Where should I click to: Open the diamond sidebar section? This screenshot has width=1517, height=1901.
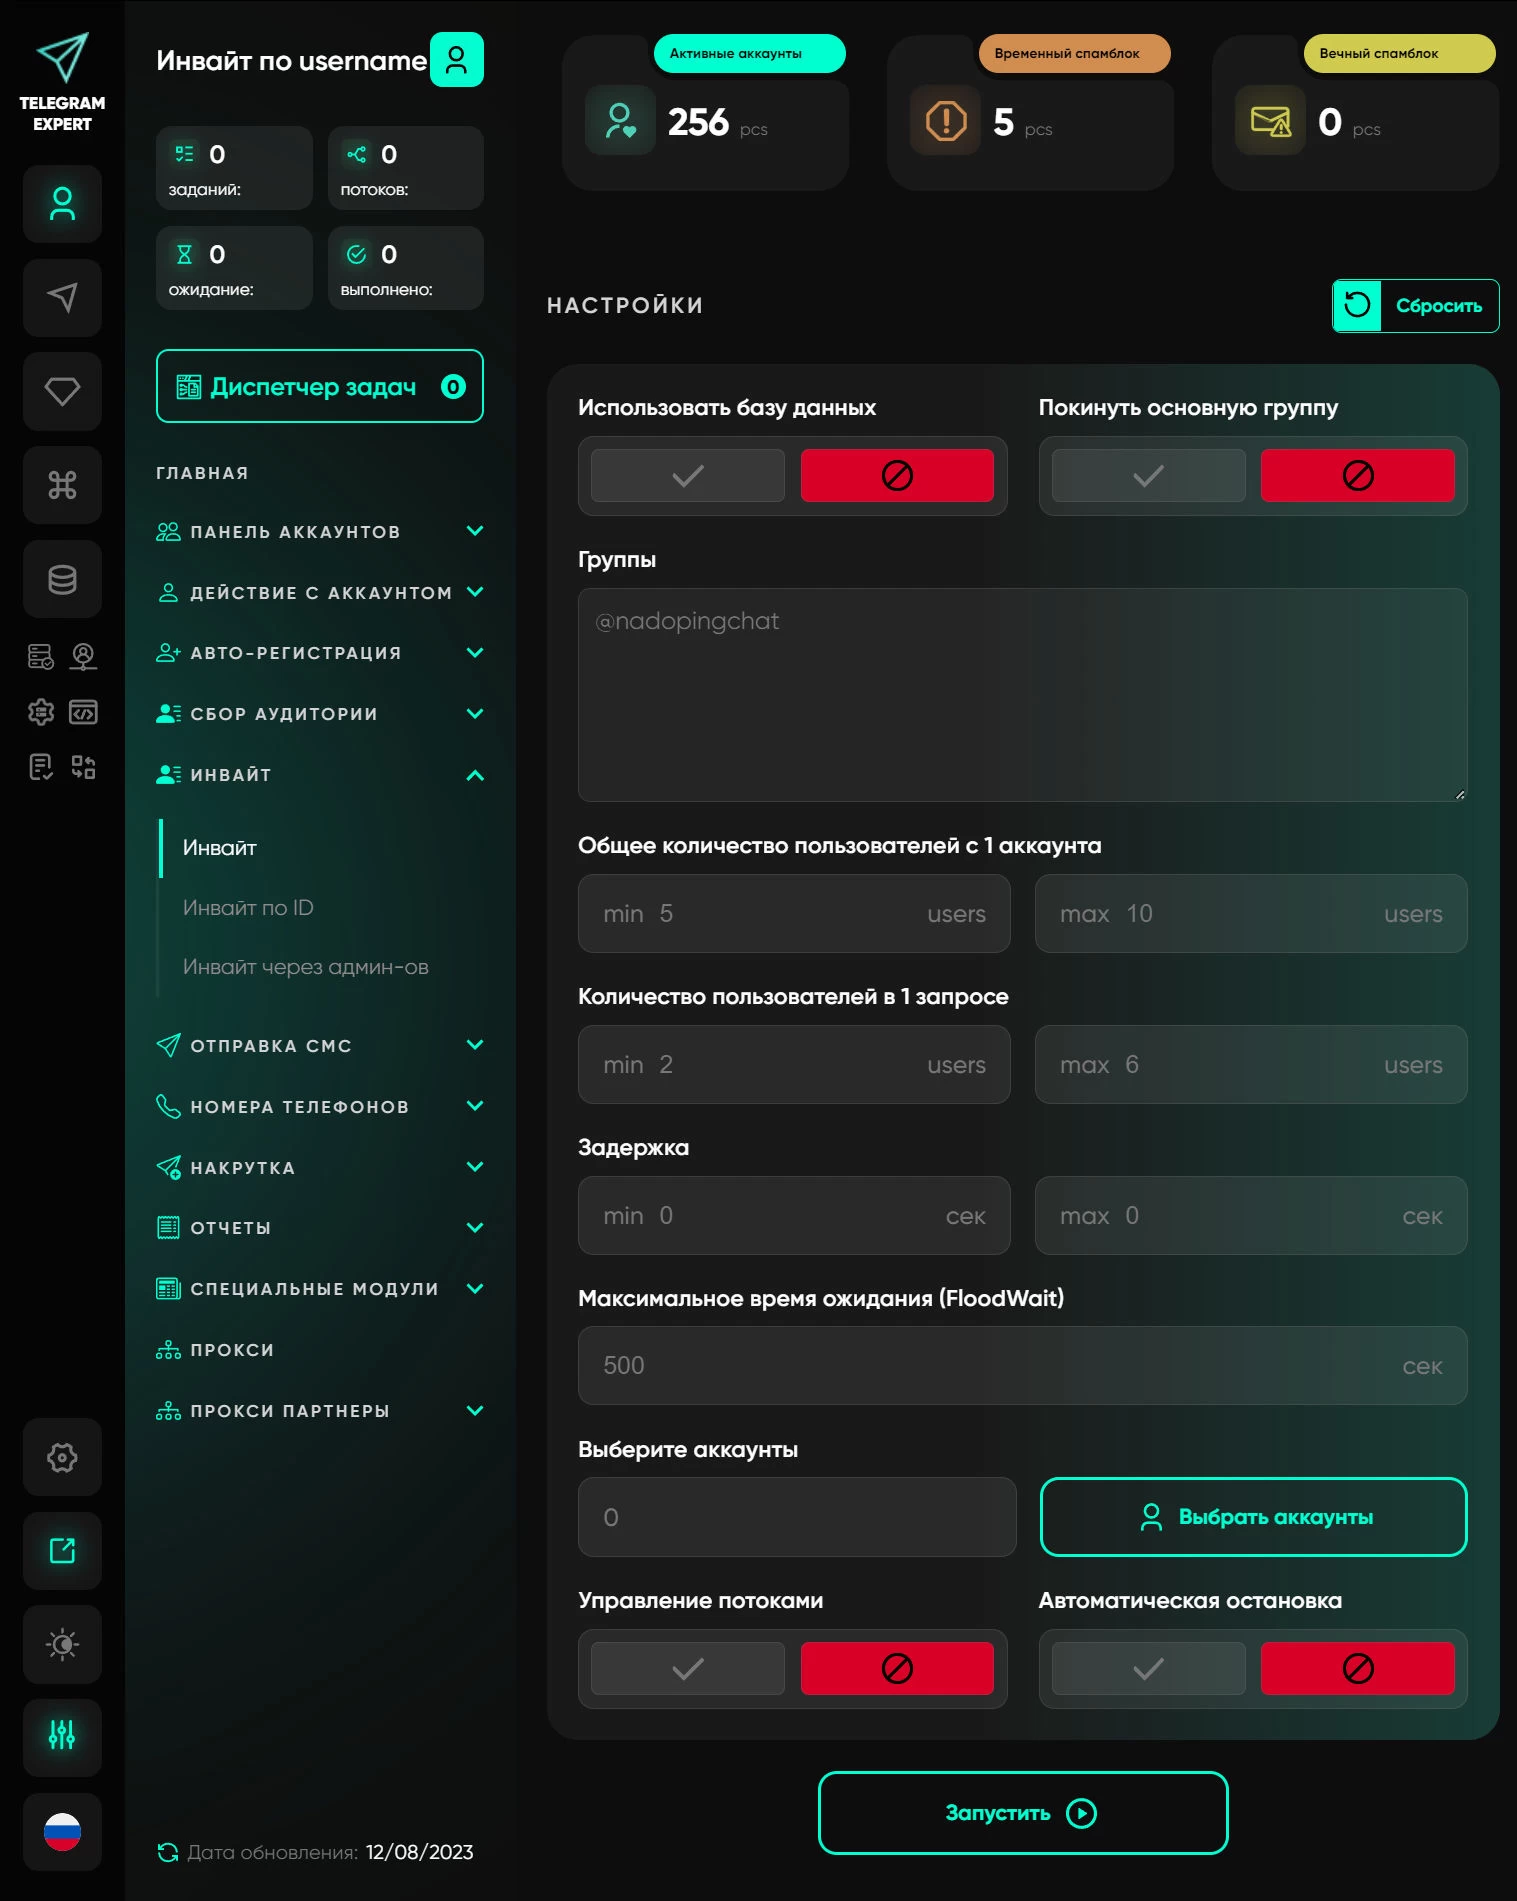pyautogui.click(x=62, y=391)
